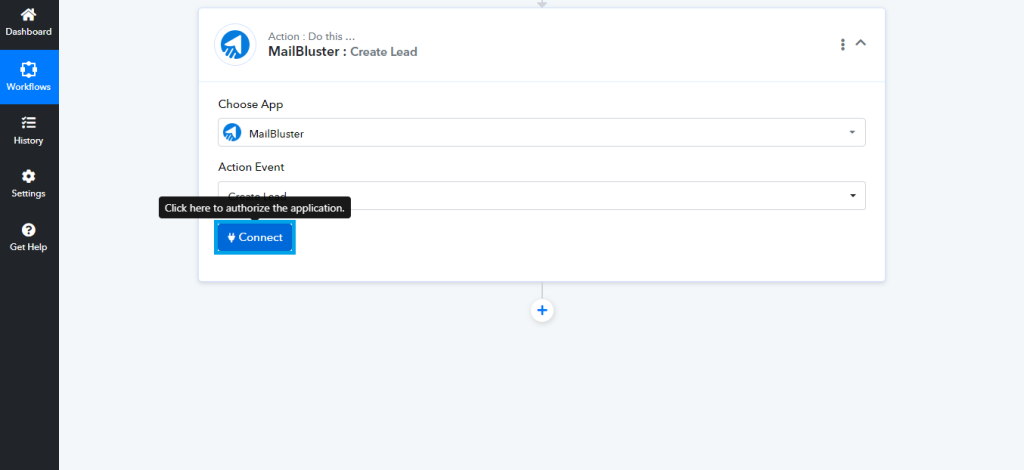Select the Settings text label in the sidebar
Screen dimensions: 1024x470
click(28, 194)
